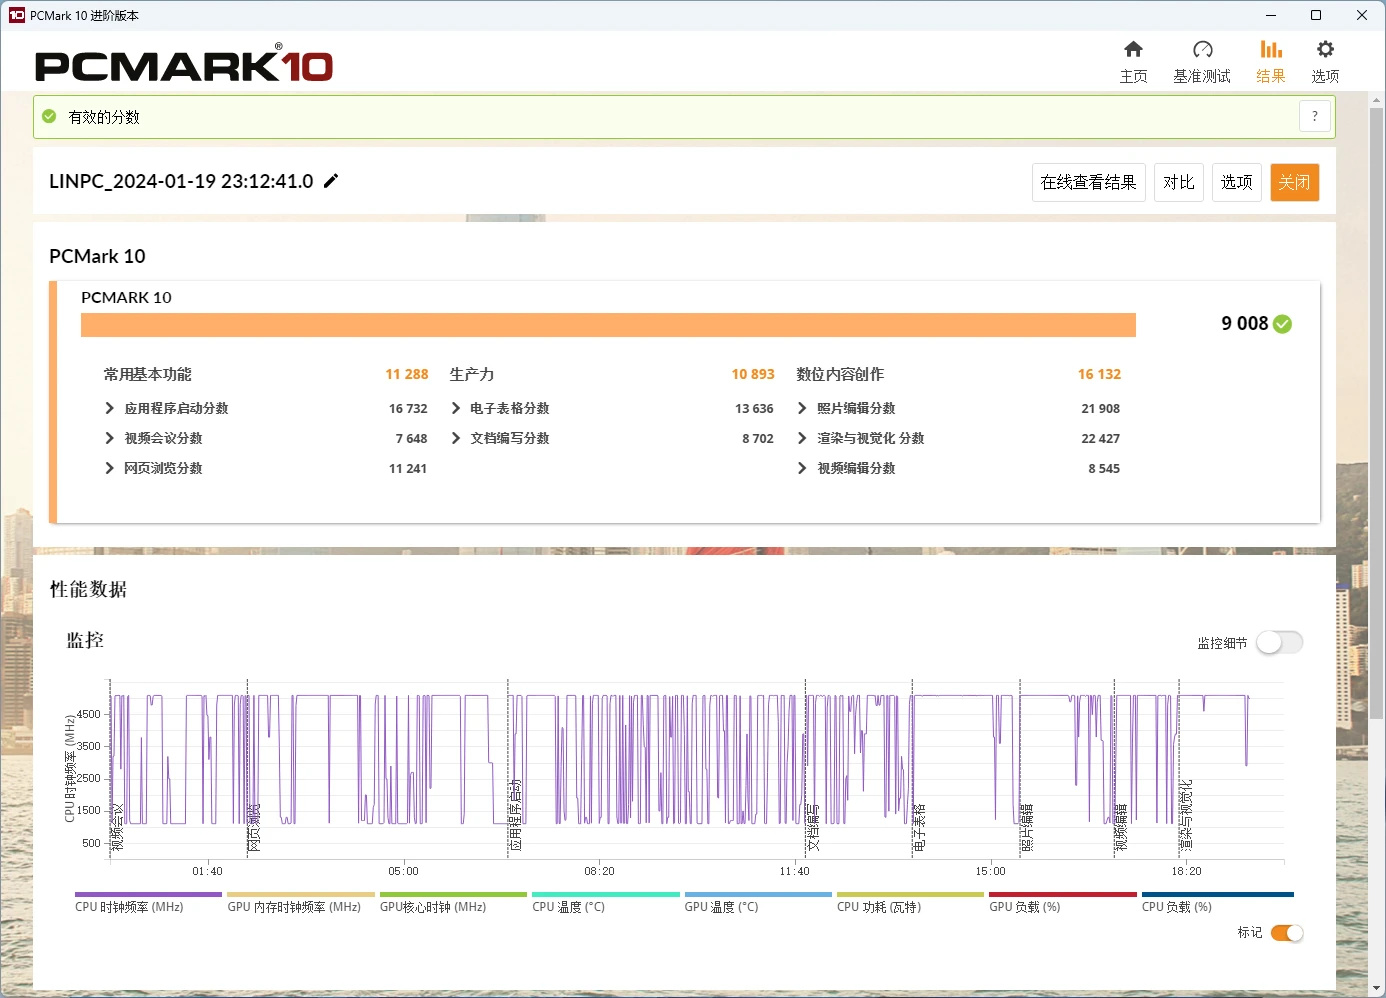Screen dimensions: 1386x998
Task: Expand 文档编写分数 details
Action: pyautogui.click(x=456, y=438)
